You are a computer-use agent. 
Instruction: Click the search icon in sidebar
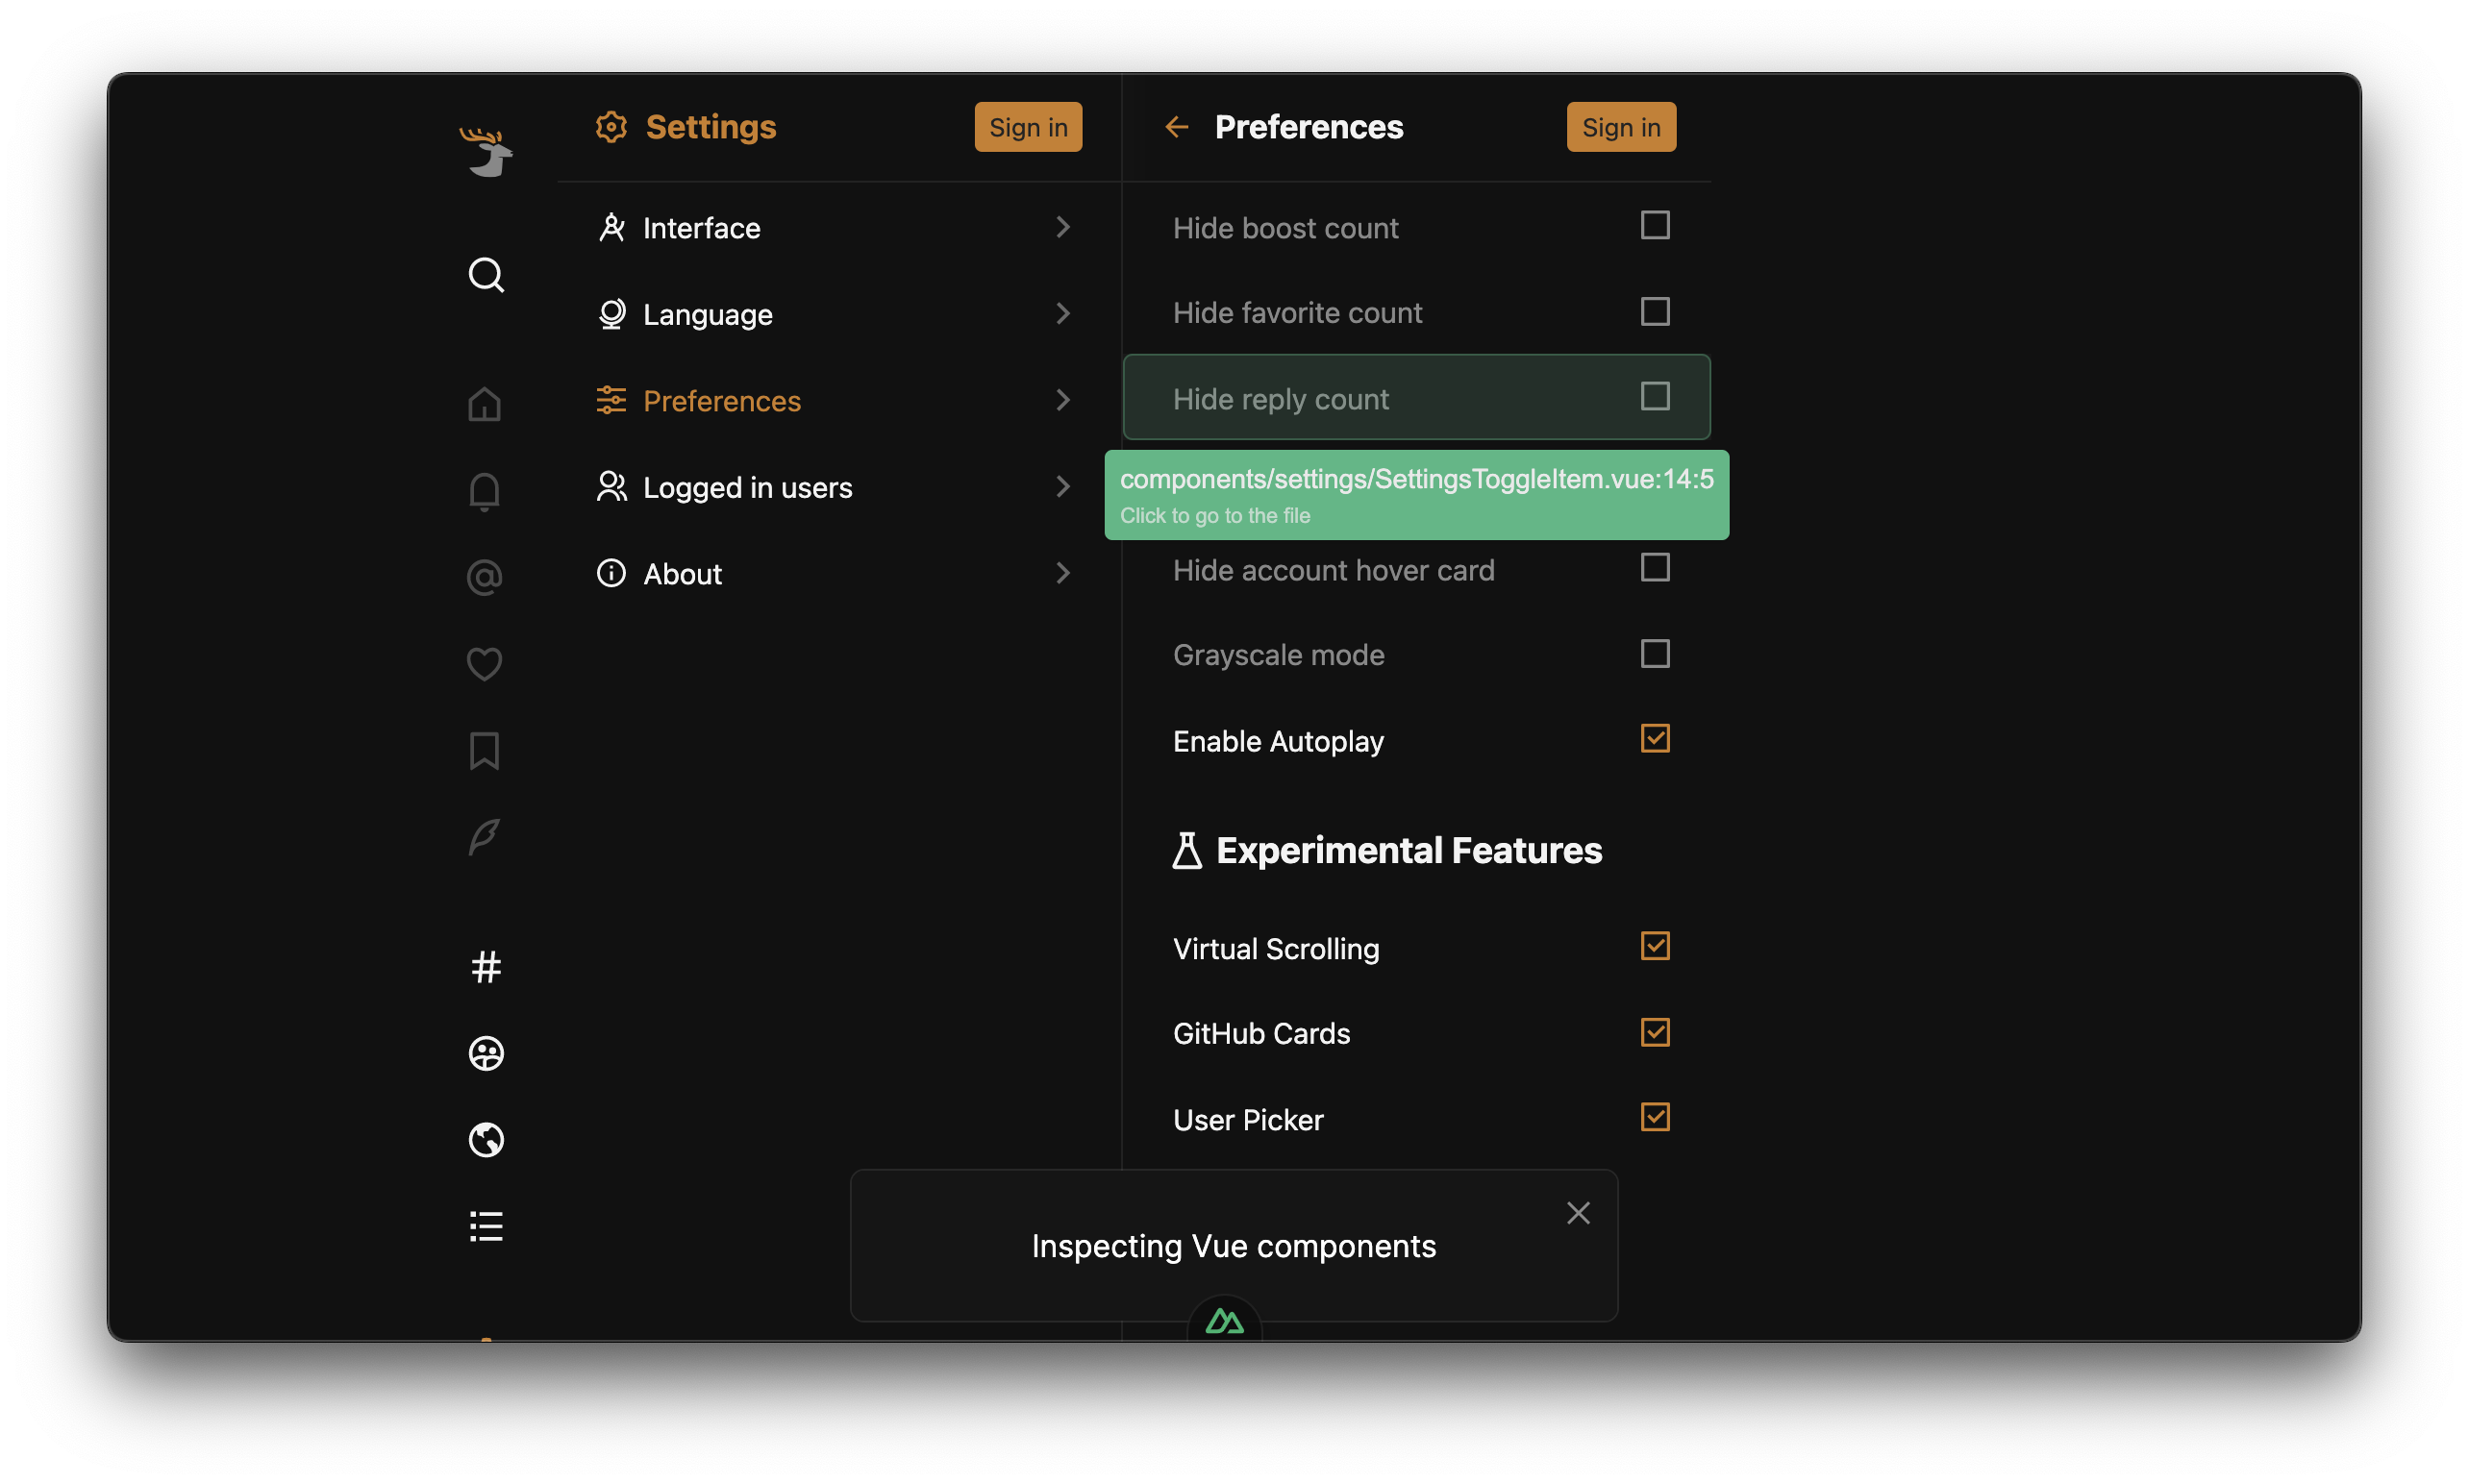(485, 275)
